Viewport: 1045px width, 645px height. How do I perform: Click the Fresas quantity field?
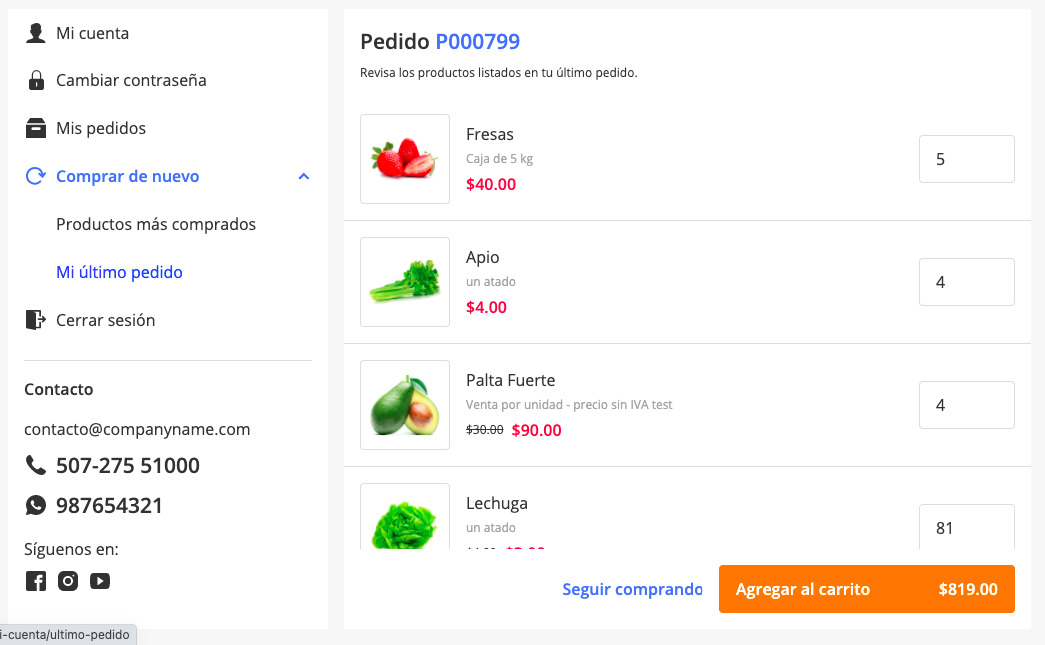pos(967,159)
